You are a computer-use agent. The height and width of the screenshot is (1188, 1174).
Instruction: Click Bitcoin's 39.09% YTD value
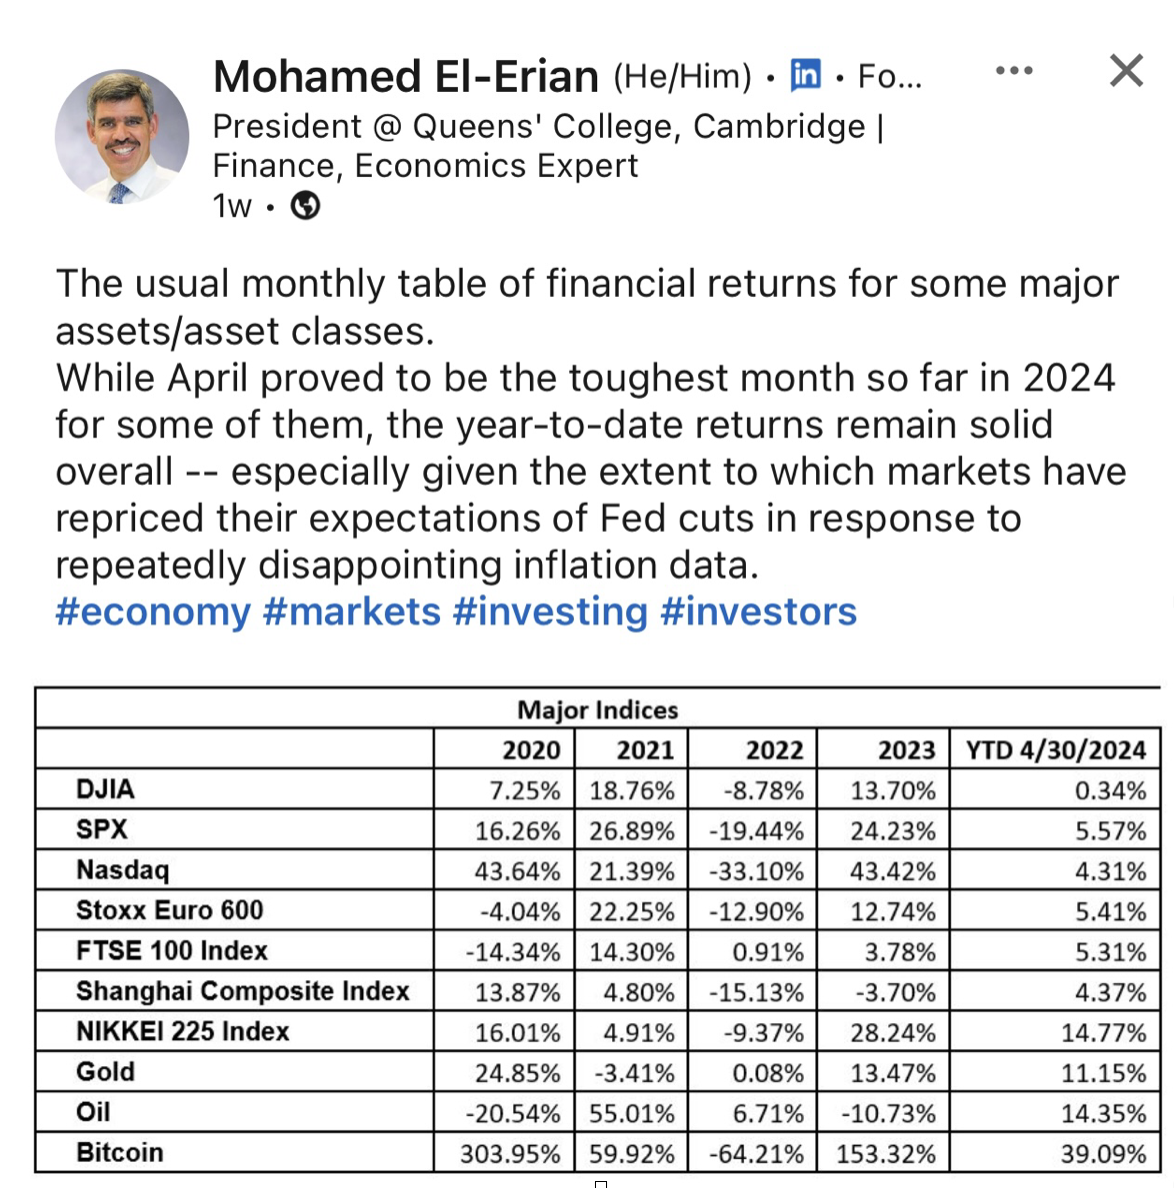pos(1103,1154)
